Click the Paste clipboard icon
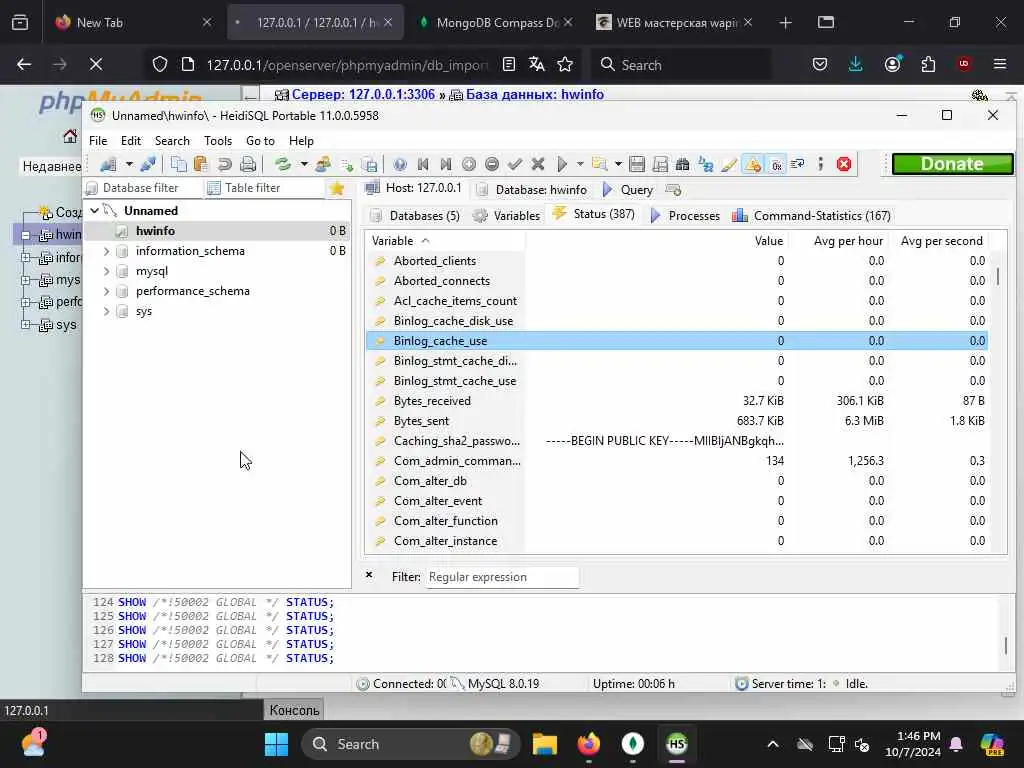The height and width of the screenshot is (768, 1024). pos(201,164)
